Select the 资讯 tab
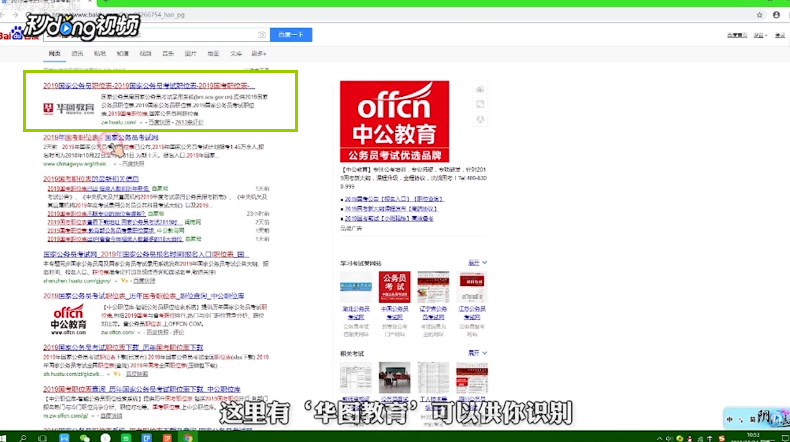This screenshot has height=442, width=790. point(77,53)
